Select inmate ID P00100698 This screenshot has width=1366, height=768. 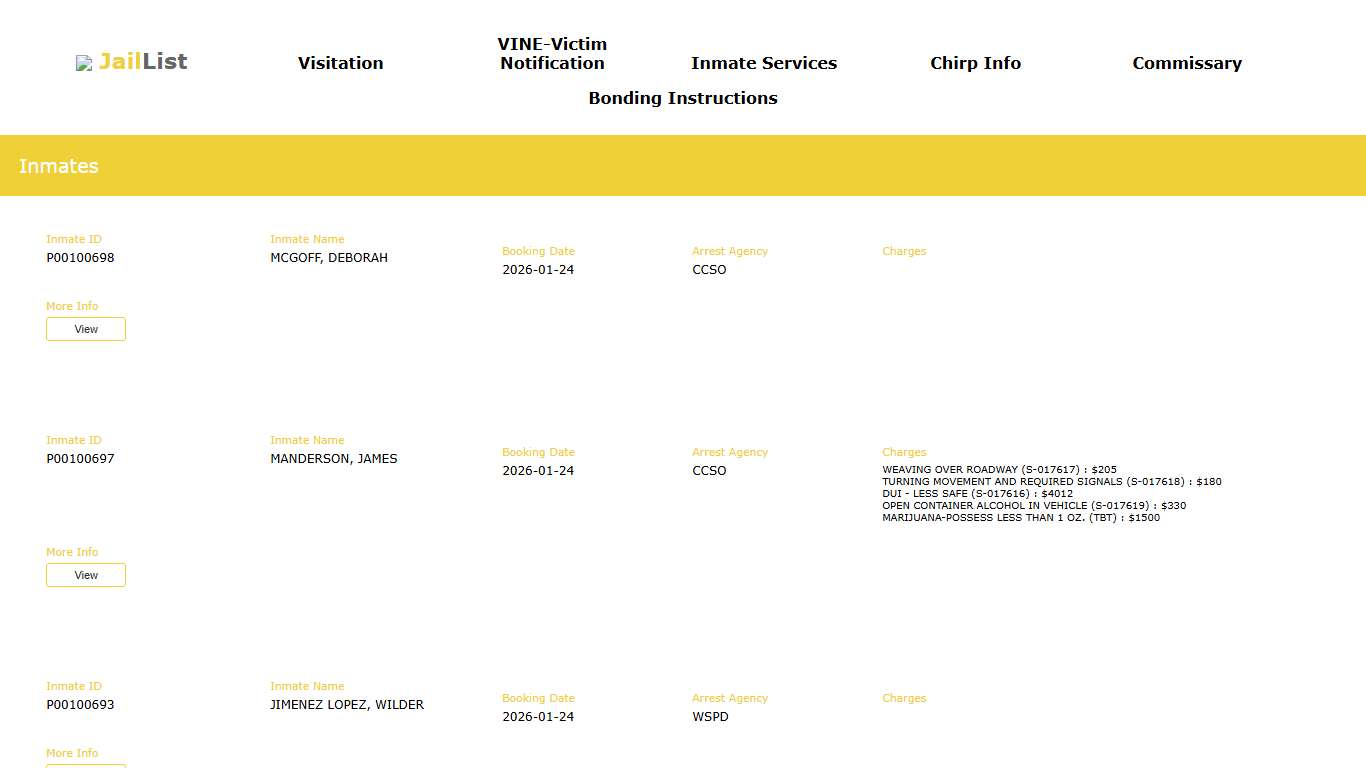click(x=80, y=258)
